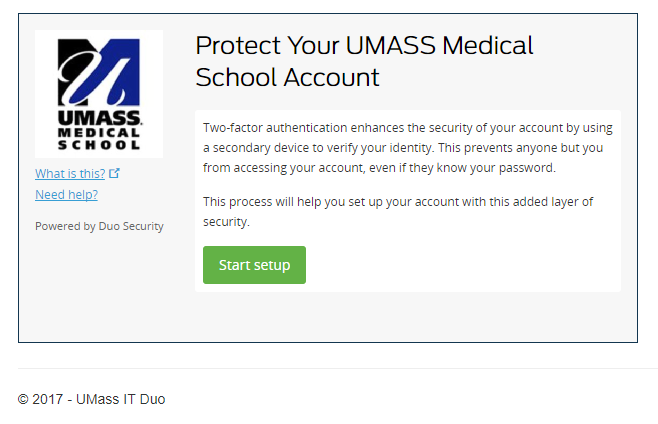Viewport: 658px width, 424px height.
Task: Open the 'Need help?' link
Action: [66, 194]
